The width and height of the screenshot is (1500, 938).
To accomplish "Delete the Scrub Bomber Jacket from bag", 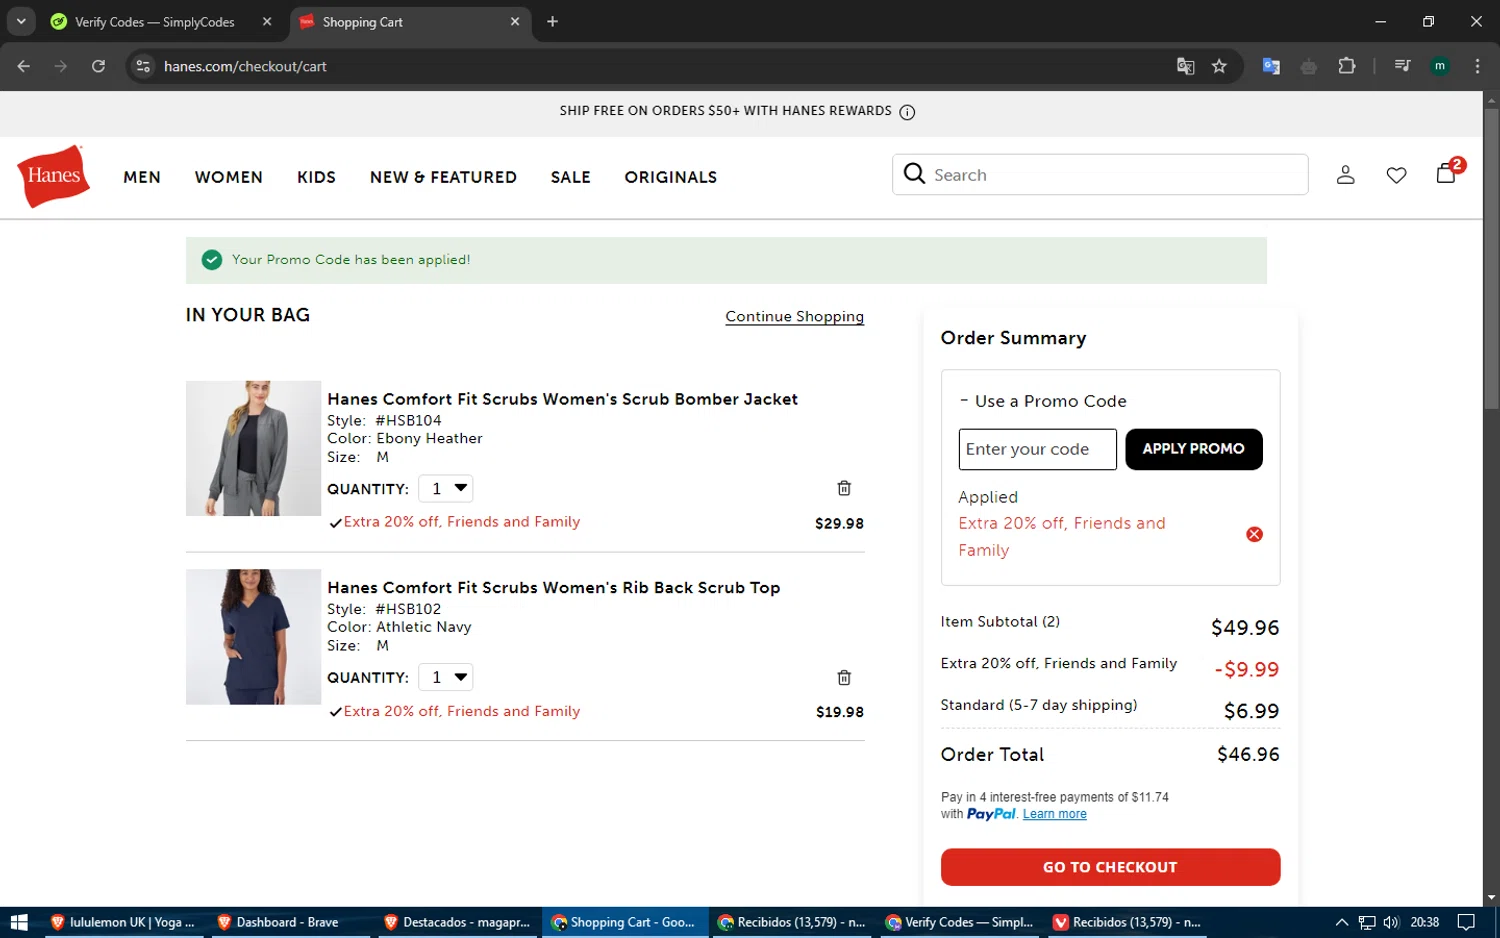I will tap(844, 488).
